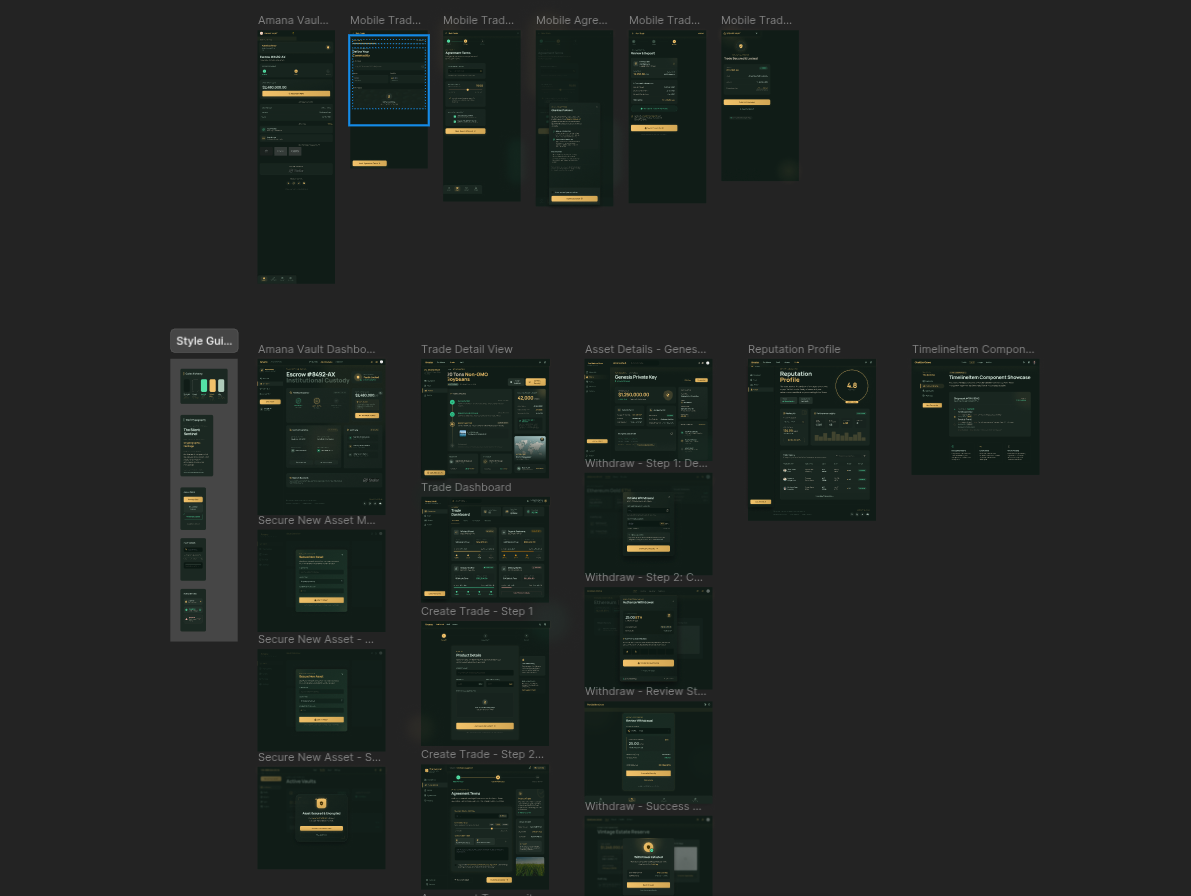Click the Trade Detail View frame thumbnail
Screen dimensions: 1191x896
click(485, 418)
